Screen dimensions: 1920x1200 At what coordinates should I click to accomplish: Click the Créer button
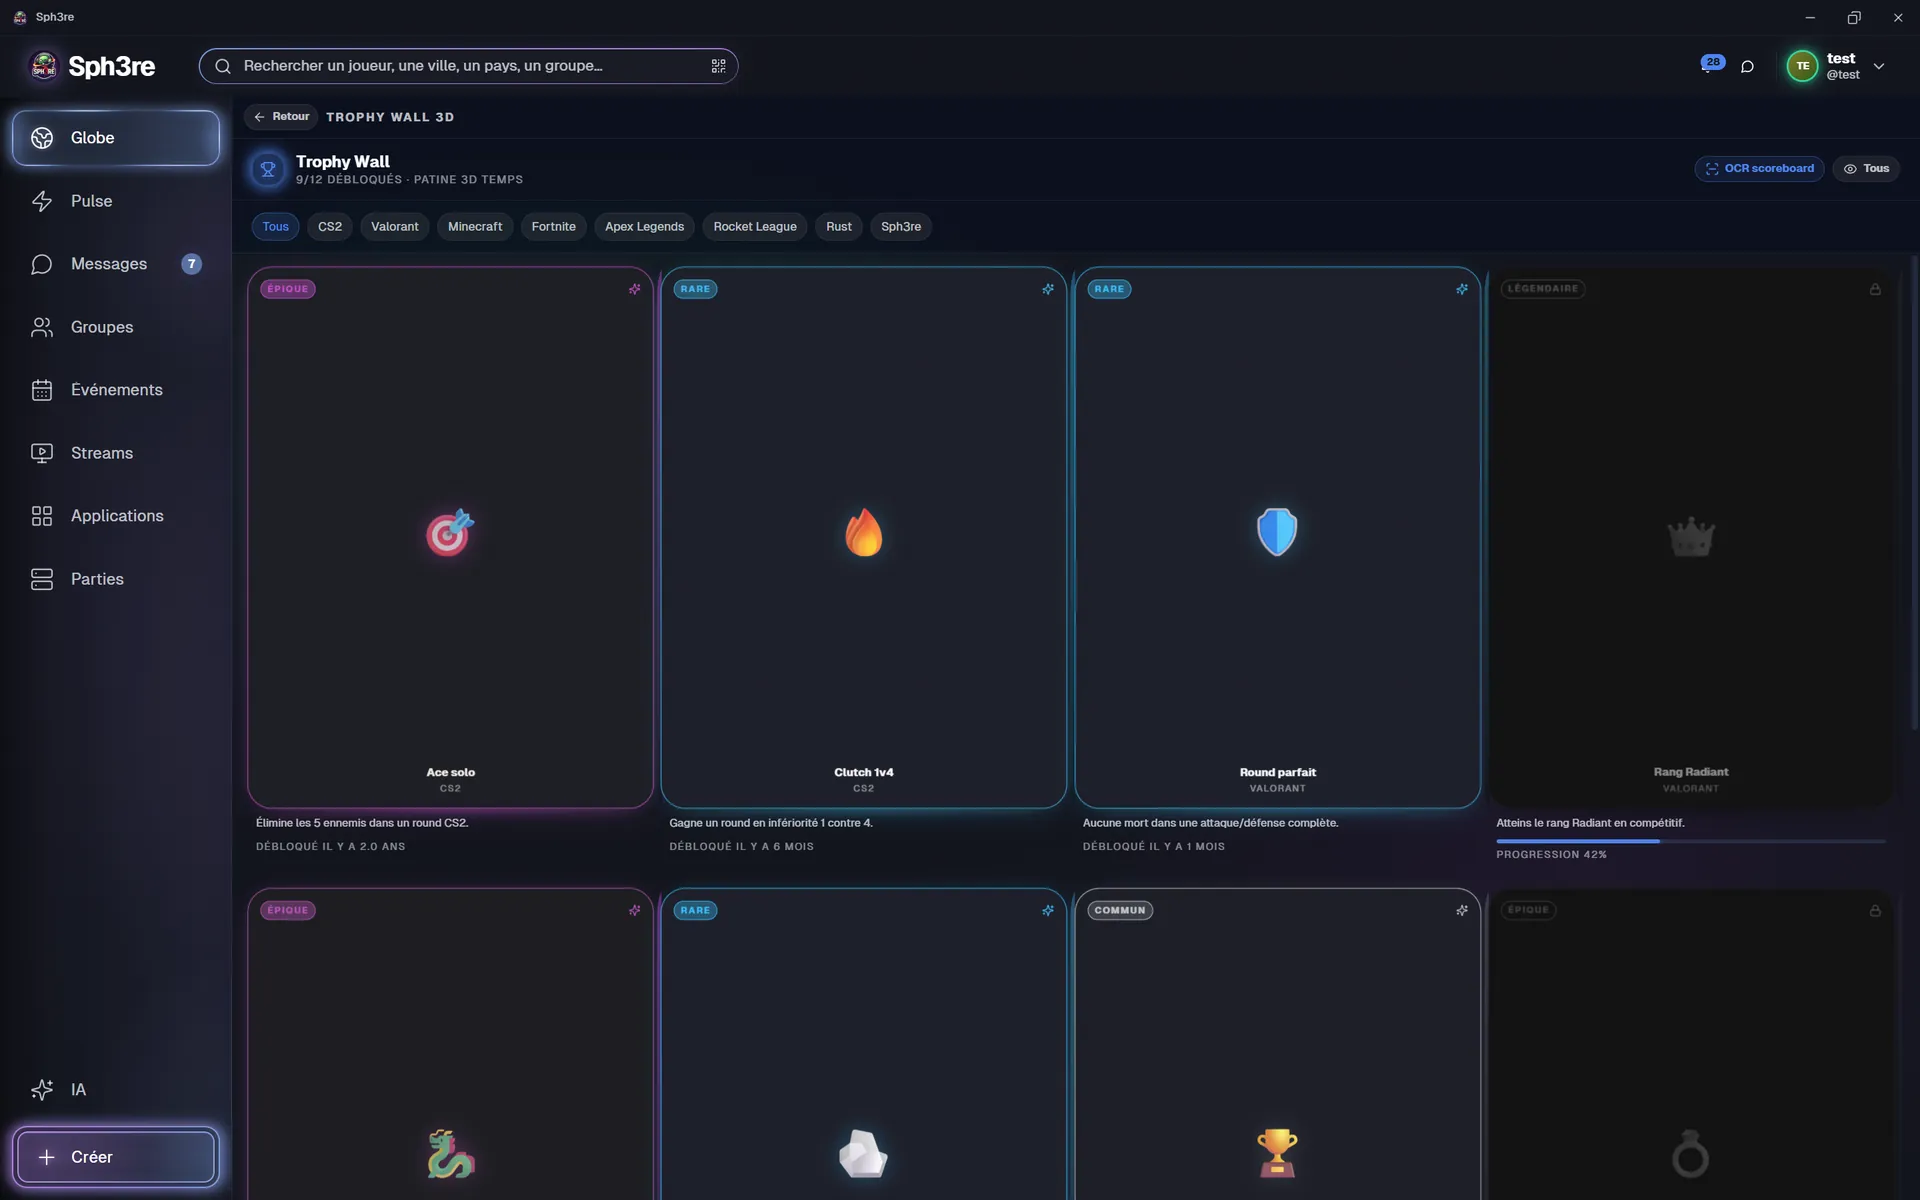point(116,1157)
